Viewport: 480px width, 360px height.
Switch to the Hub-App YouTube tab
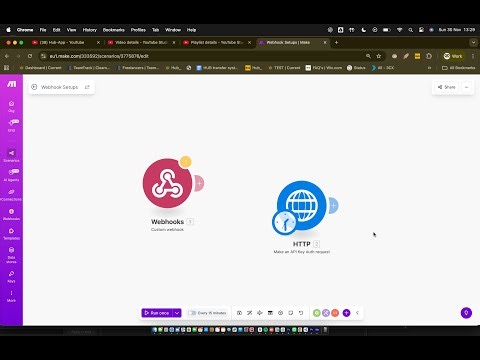point(66,43)
